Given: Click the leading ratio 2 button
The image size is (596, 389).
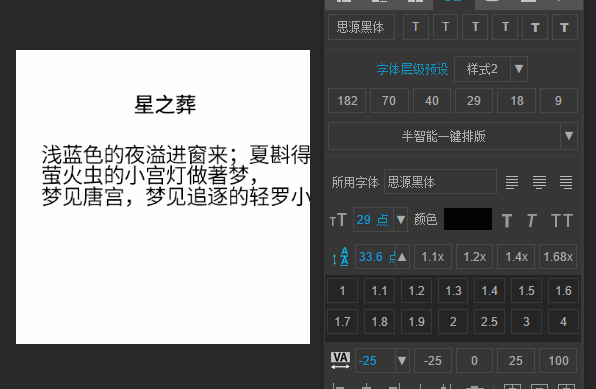Looking at the screenshot, I should coord(453,322).
